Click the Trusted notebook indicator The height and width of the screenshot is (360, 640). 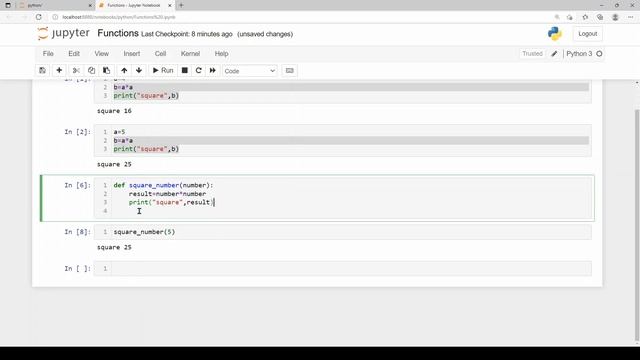pyautogui.click(x=532, y=53)
